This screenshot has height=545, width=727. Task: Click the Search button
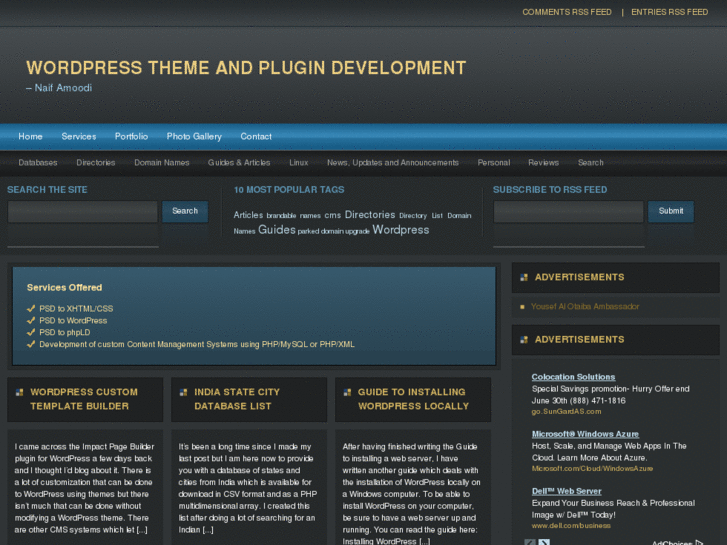coord(185,211)
